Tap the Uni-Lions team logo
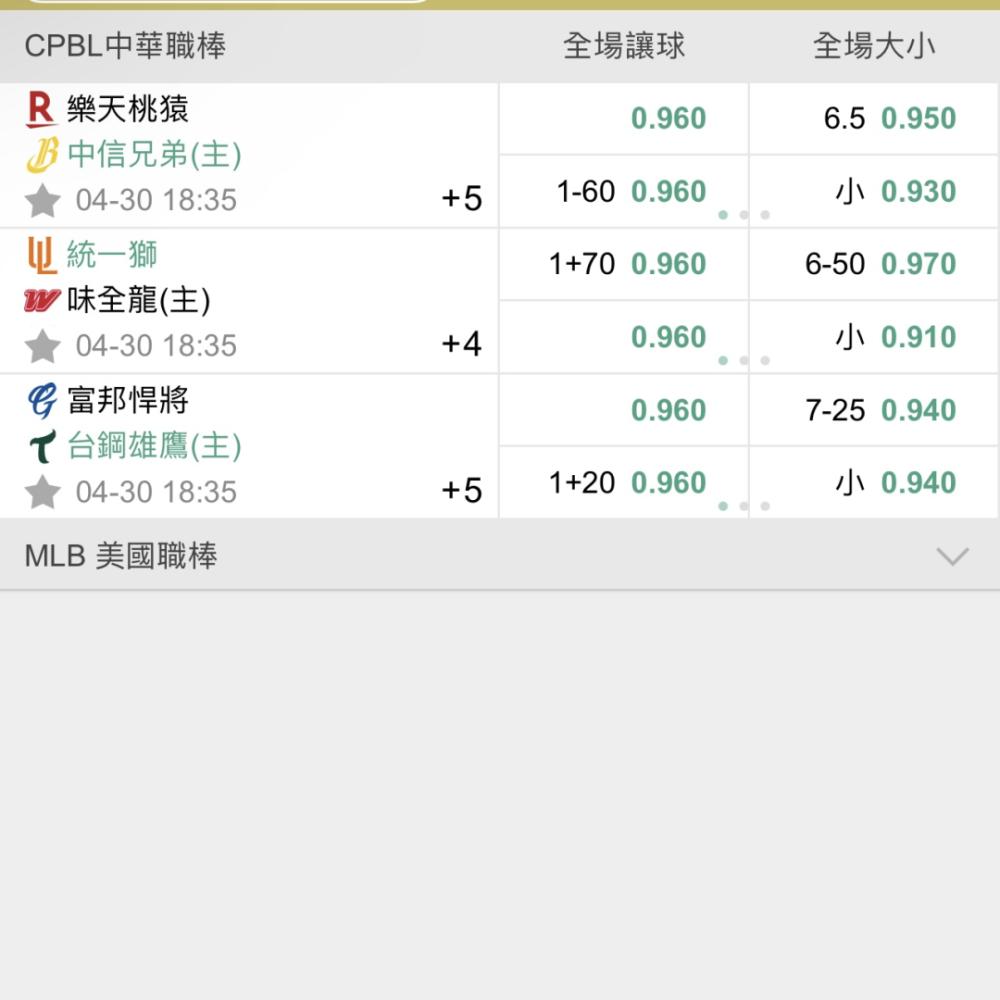This screenshot has height=1000, width=1000. (42, 255)
